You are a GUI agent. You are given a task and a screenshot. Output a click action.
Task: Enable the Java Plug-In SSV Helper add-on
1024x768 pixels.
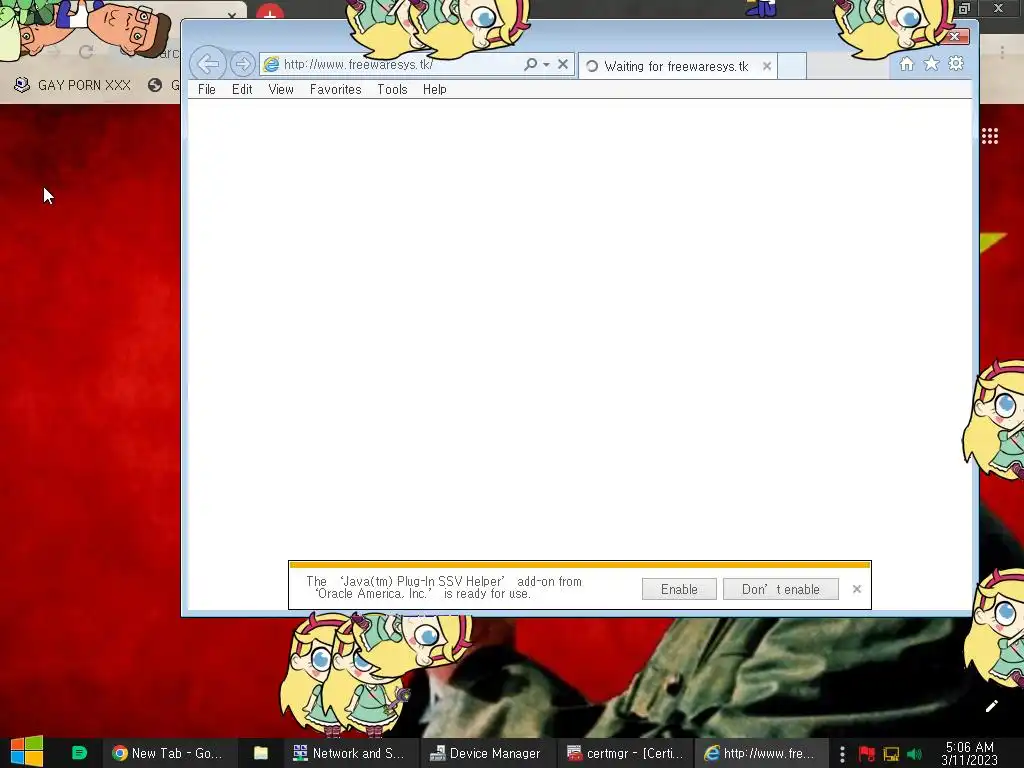(x=679, y=589)
